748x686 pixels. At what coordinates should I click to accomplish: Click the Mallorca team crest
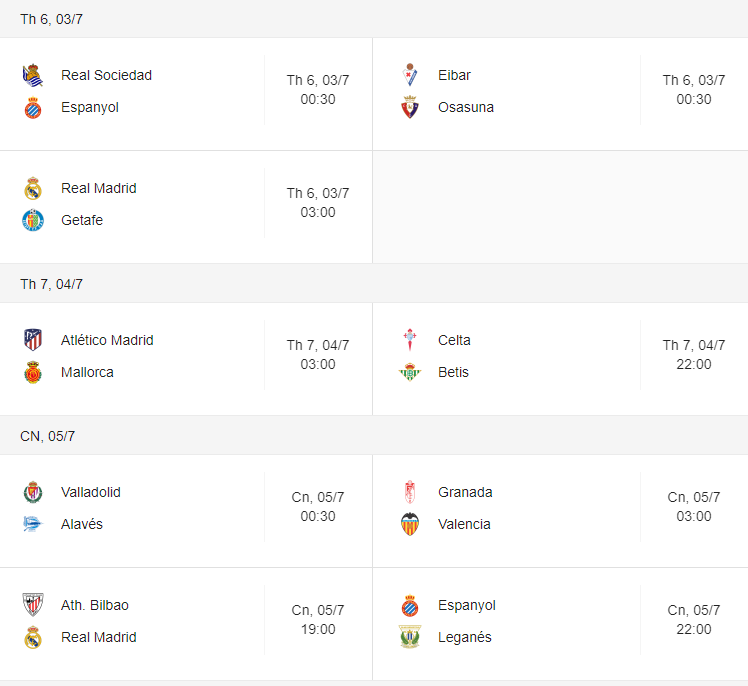pyautogui.click(x=33, y=373)
